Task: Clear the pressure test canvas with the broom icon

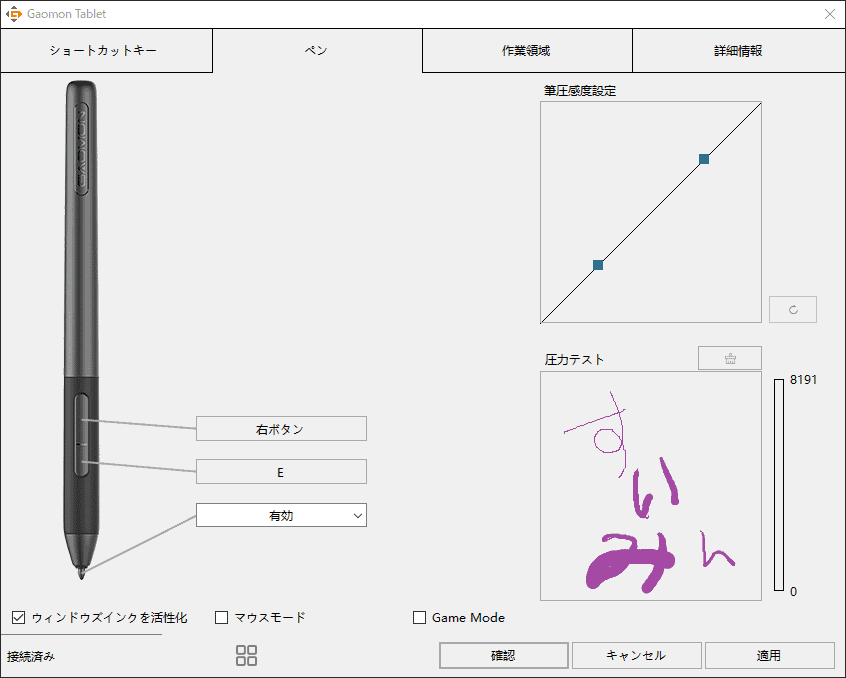Action: tap(729, 358)
